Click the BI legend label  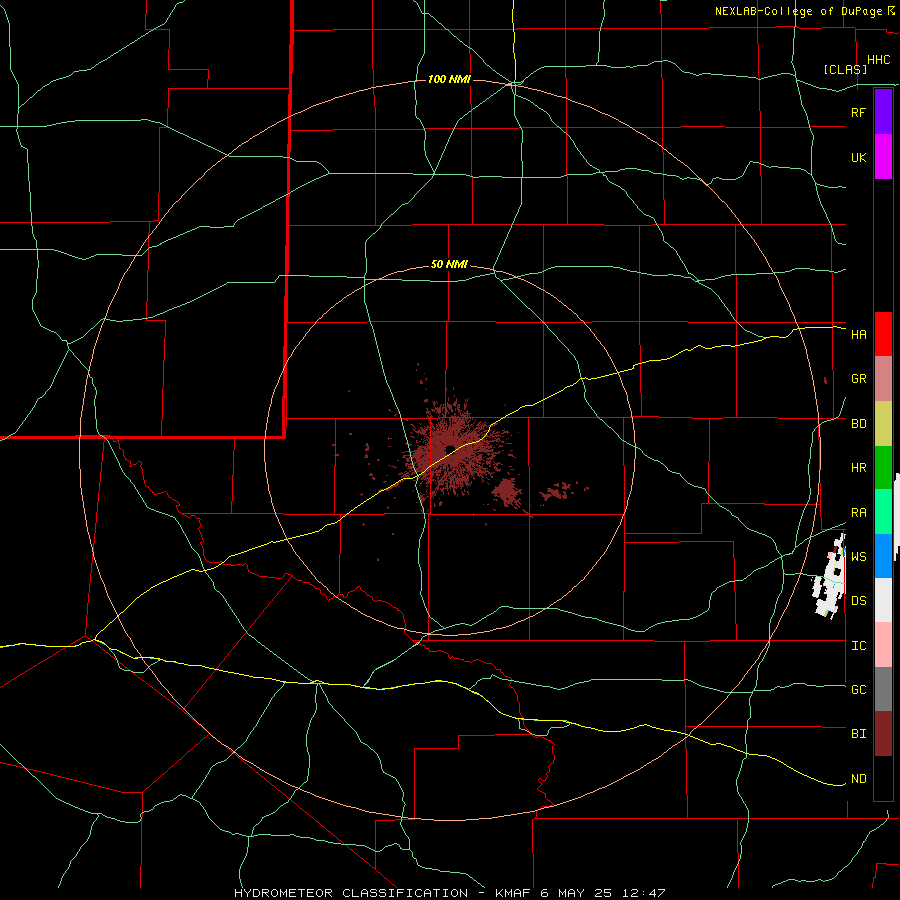point(858,734)
